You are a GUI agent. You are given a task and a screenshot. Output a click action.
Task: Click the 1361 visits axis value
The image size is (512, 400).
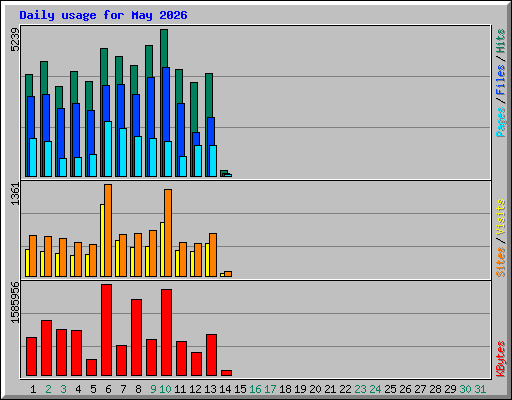click(x=15, y=194)
